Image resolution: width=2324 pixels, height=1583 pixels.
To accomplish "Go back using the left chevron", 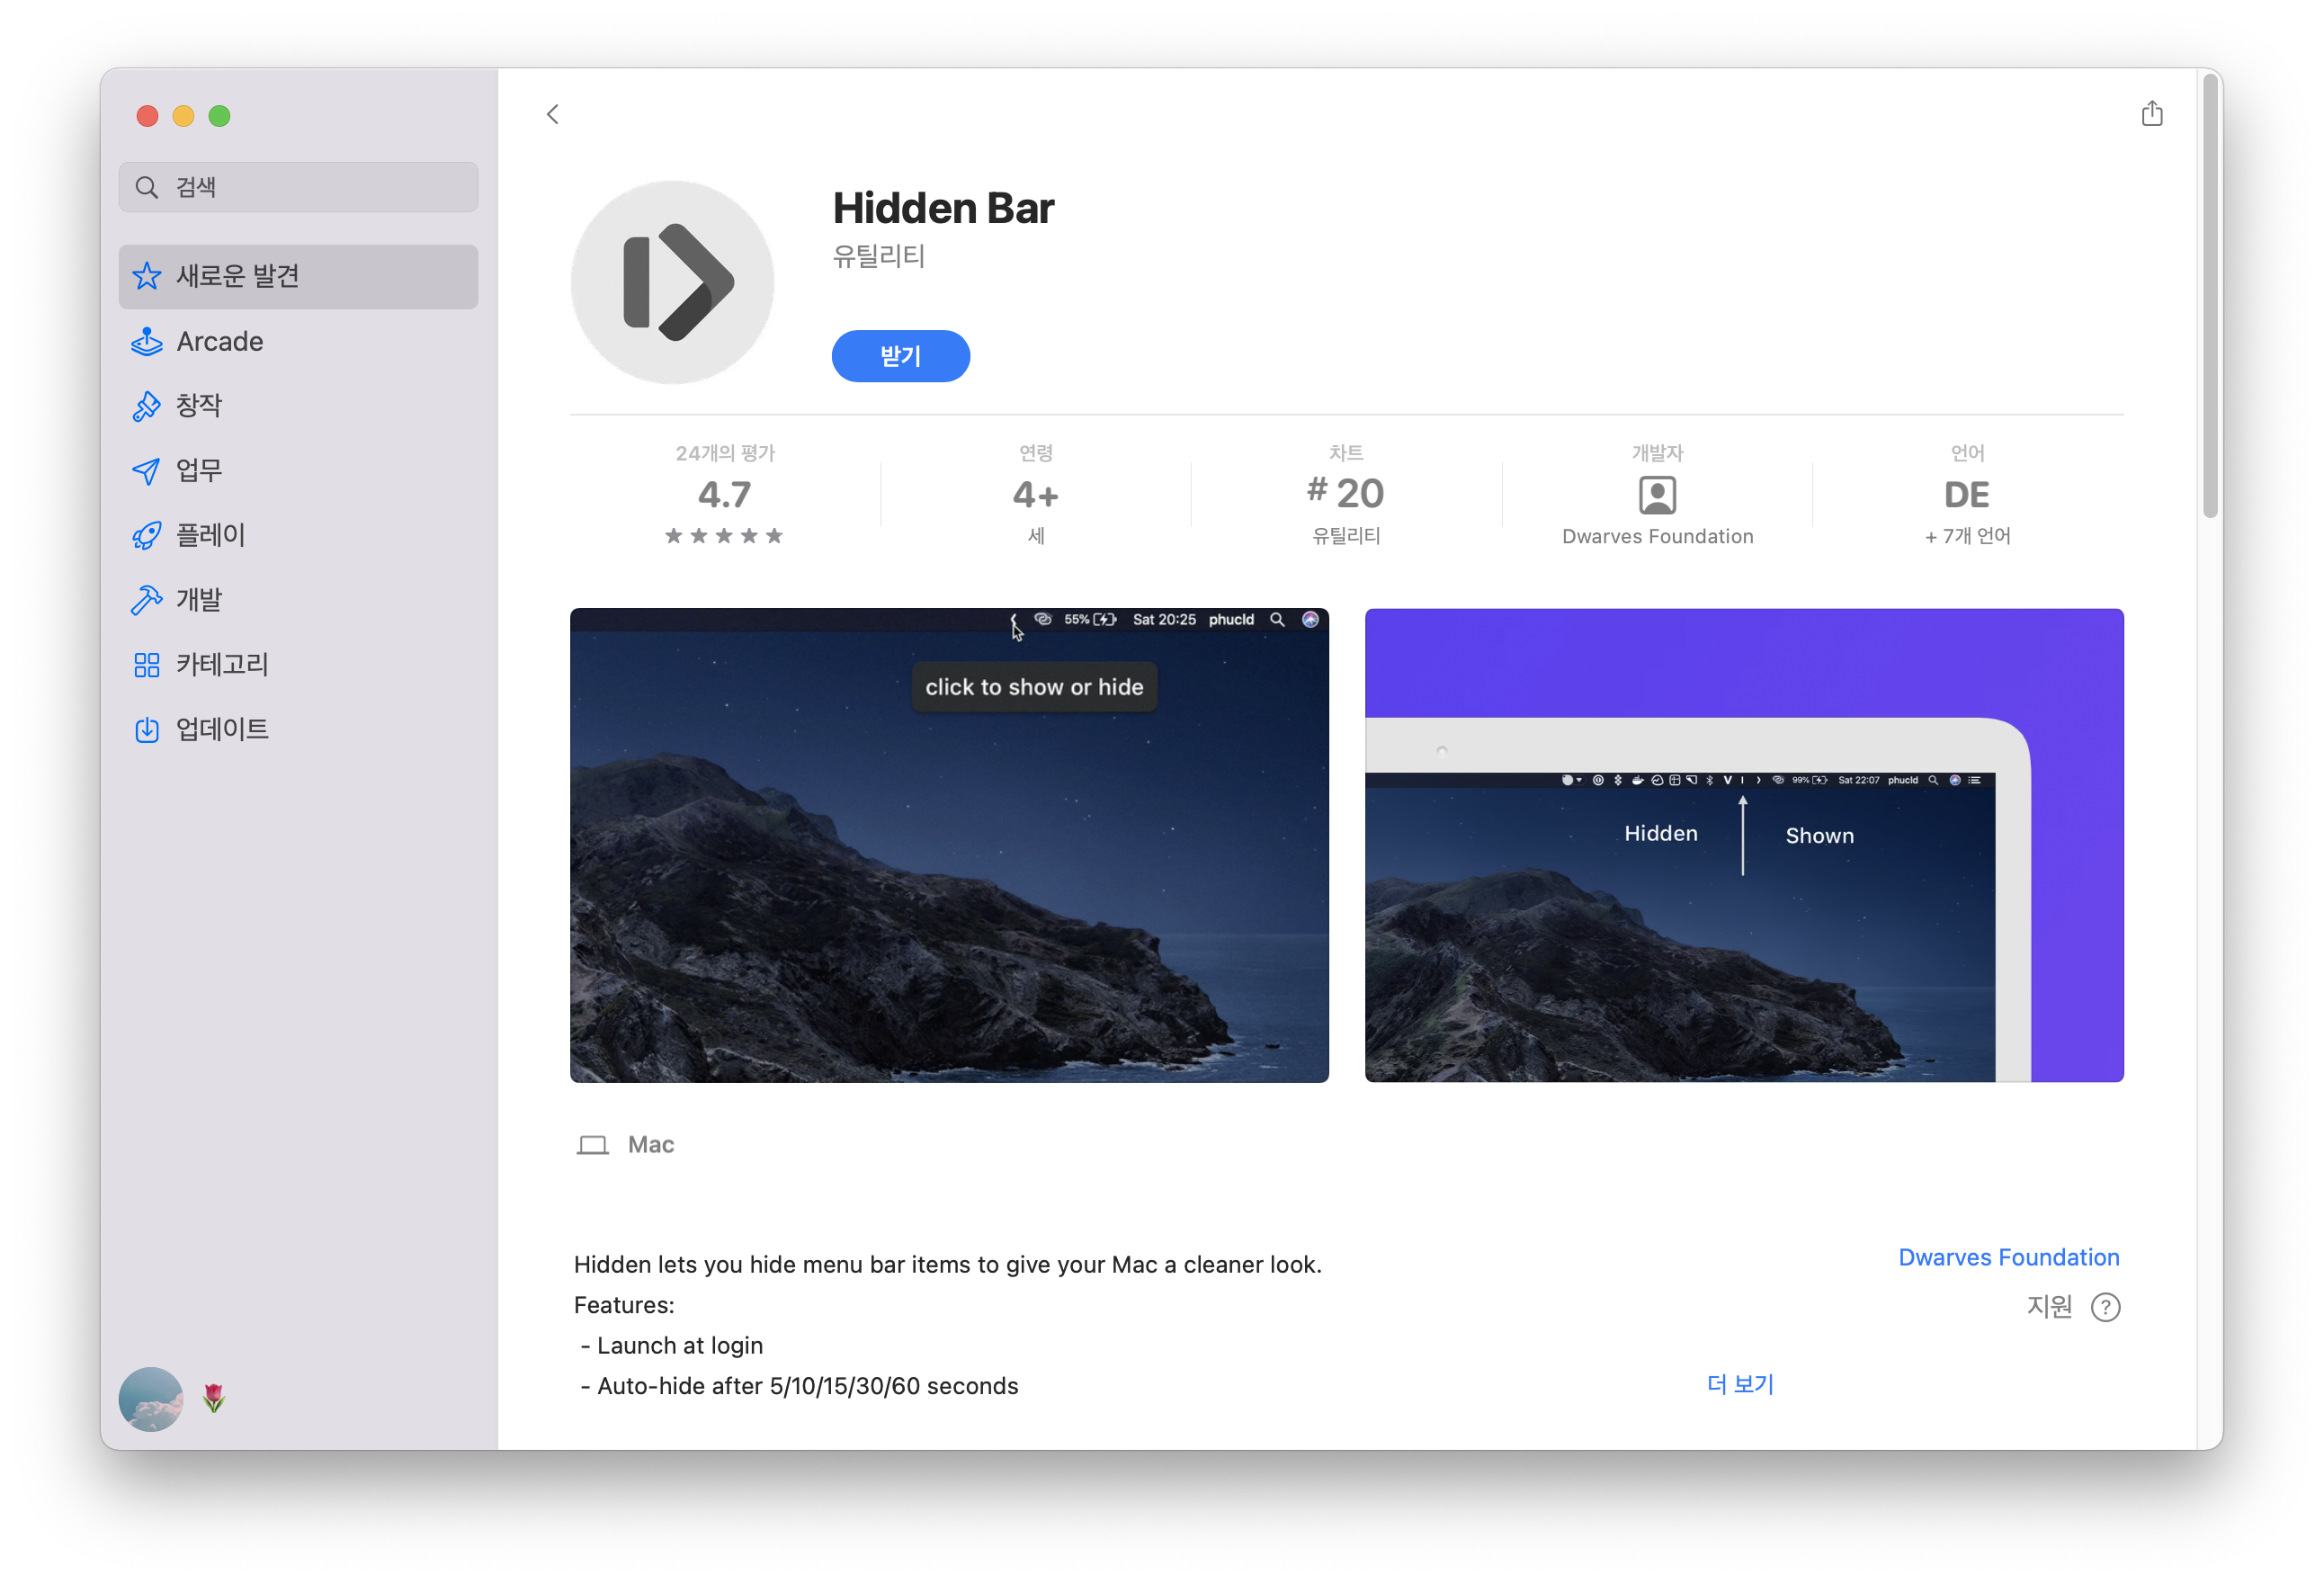I will click(553, 114).
